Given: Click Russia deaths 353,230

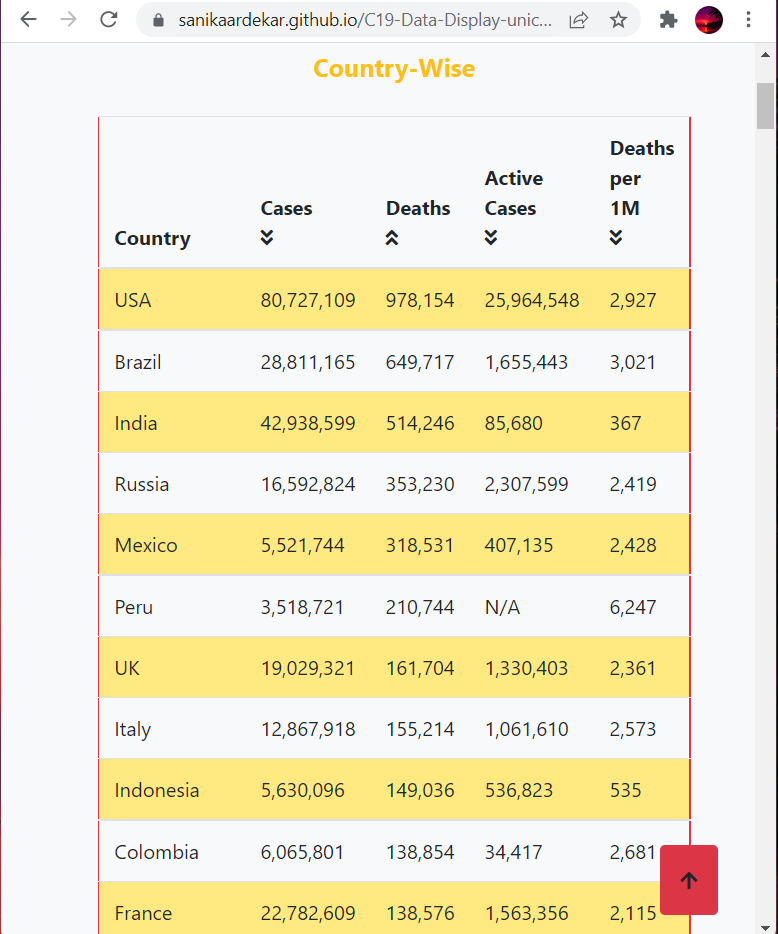Looking at the screenshot, I should click(420, 484).
